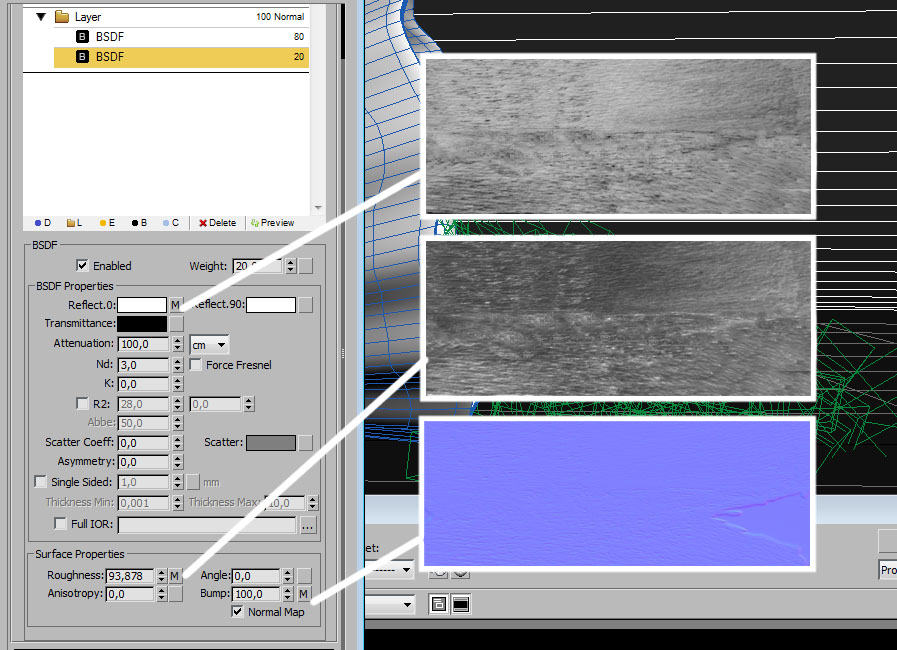Click the E add-emitter button

pyautogui.click(x=107, y=223)
